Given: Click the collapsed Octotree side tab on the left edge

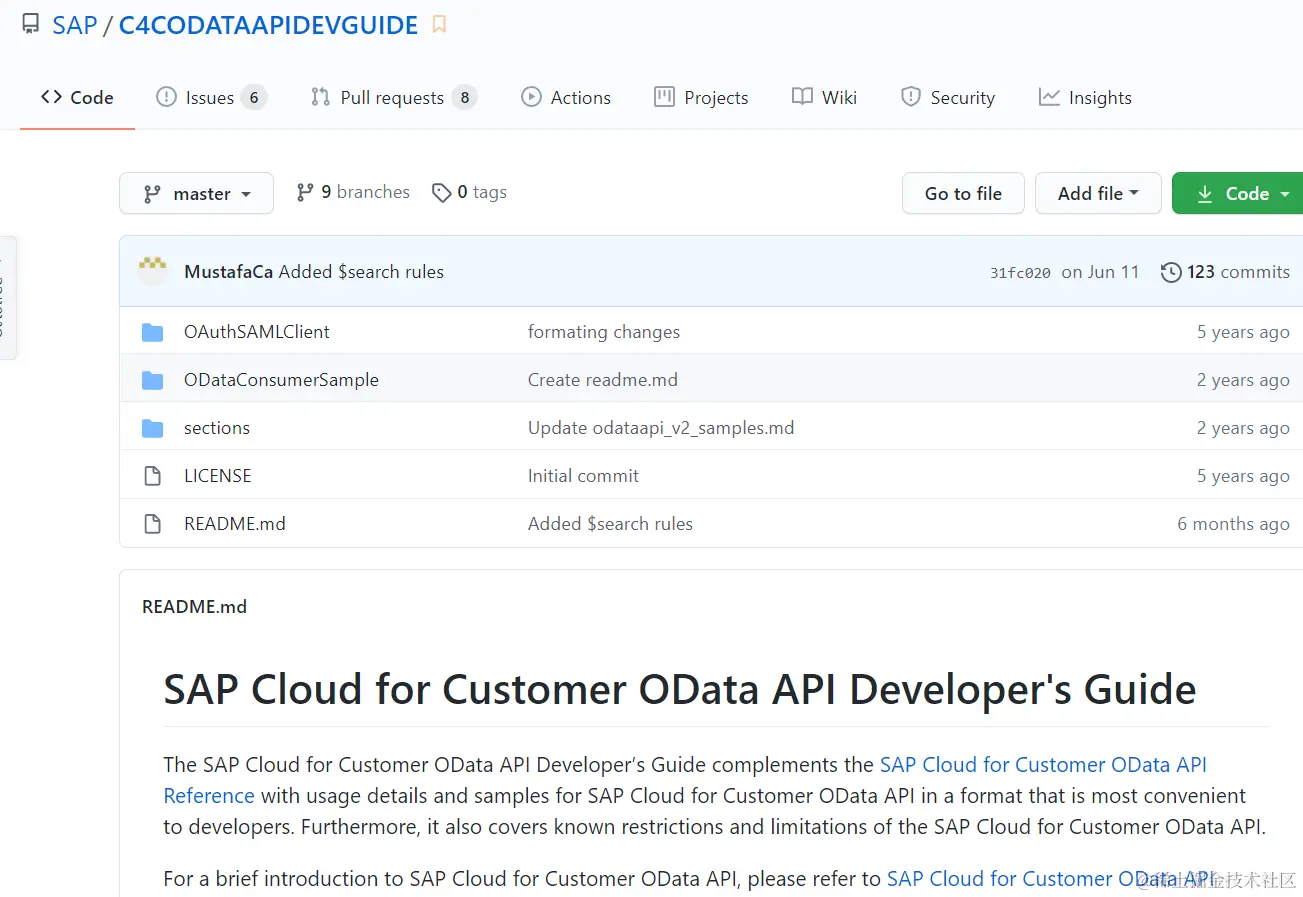Looking at the screenshot, I should pyautogui.click(x=8, y=297).
